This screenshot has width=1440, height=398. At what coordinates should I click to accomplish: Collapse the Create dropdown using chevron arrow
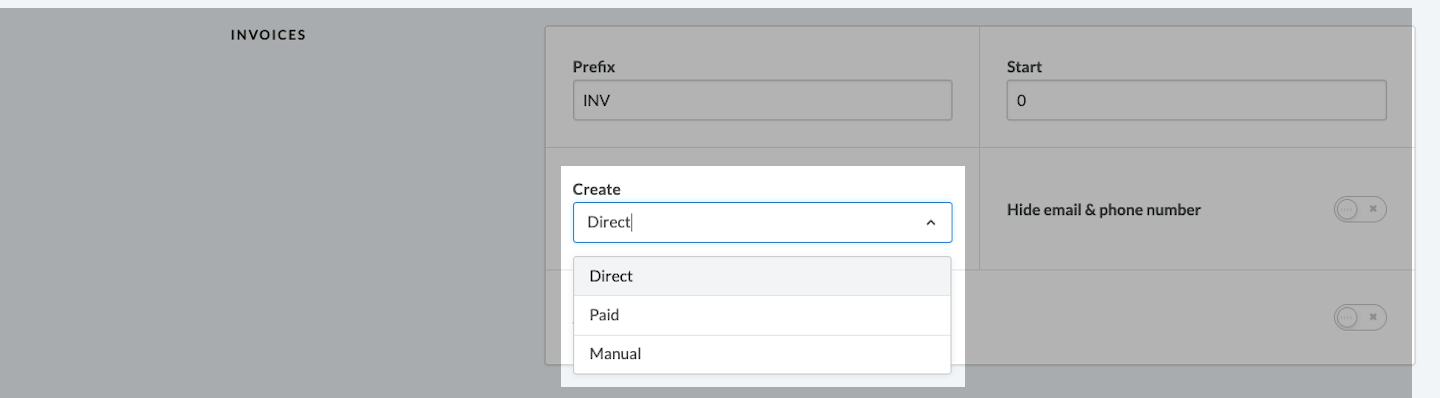931,223
